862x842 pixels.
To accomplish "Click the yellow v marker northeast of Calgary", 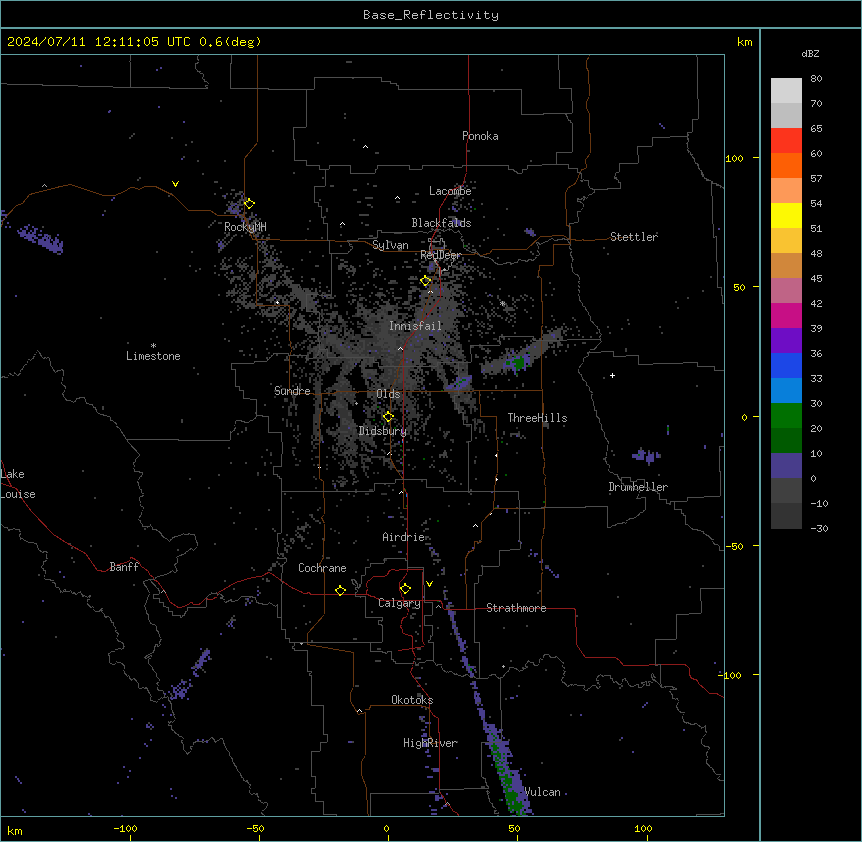I will click(x=429, y=584).
